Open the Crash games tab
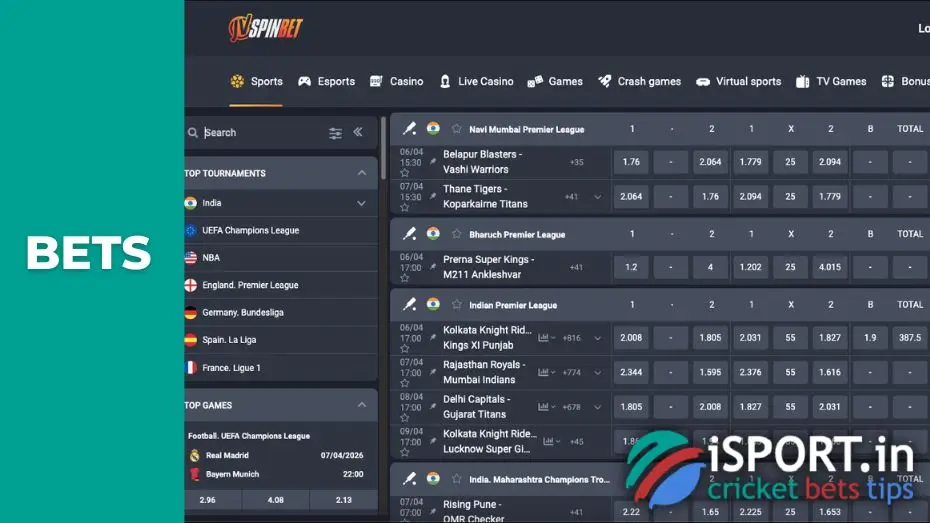 point(639,82)
